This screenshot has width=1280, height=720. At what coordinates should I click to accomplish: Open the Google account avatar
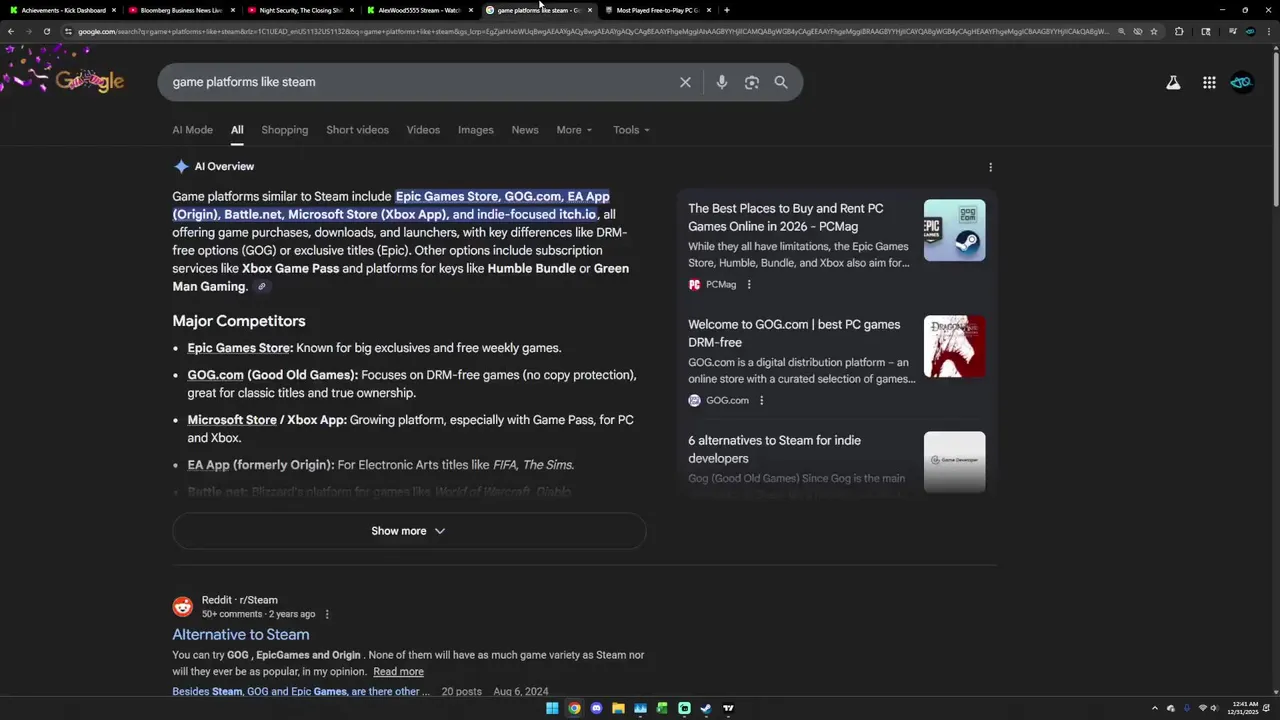[1241, 82]
